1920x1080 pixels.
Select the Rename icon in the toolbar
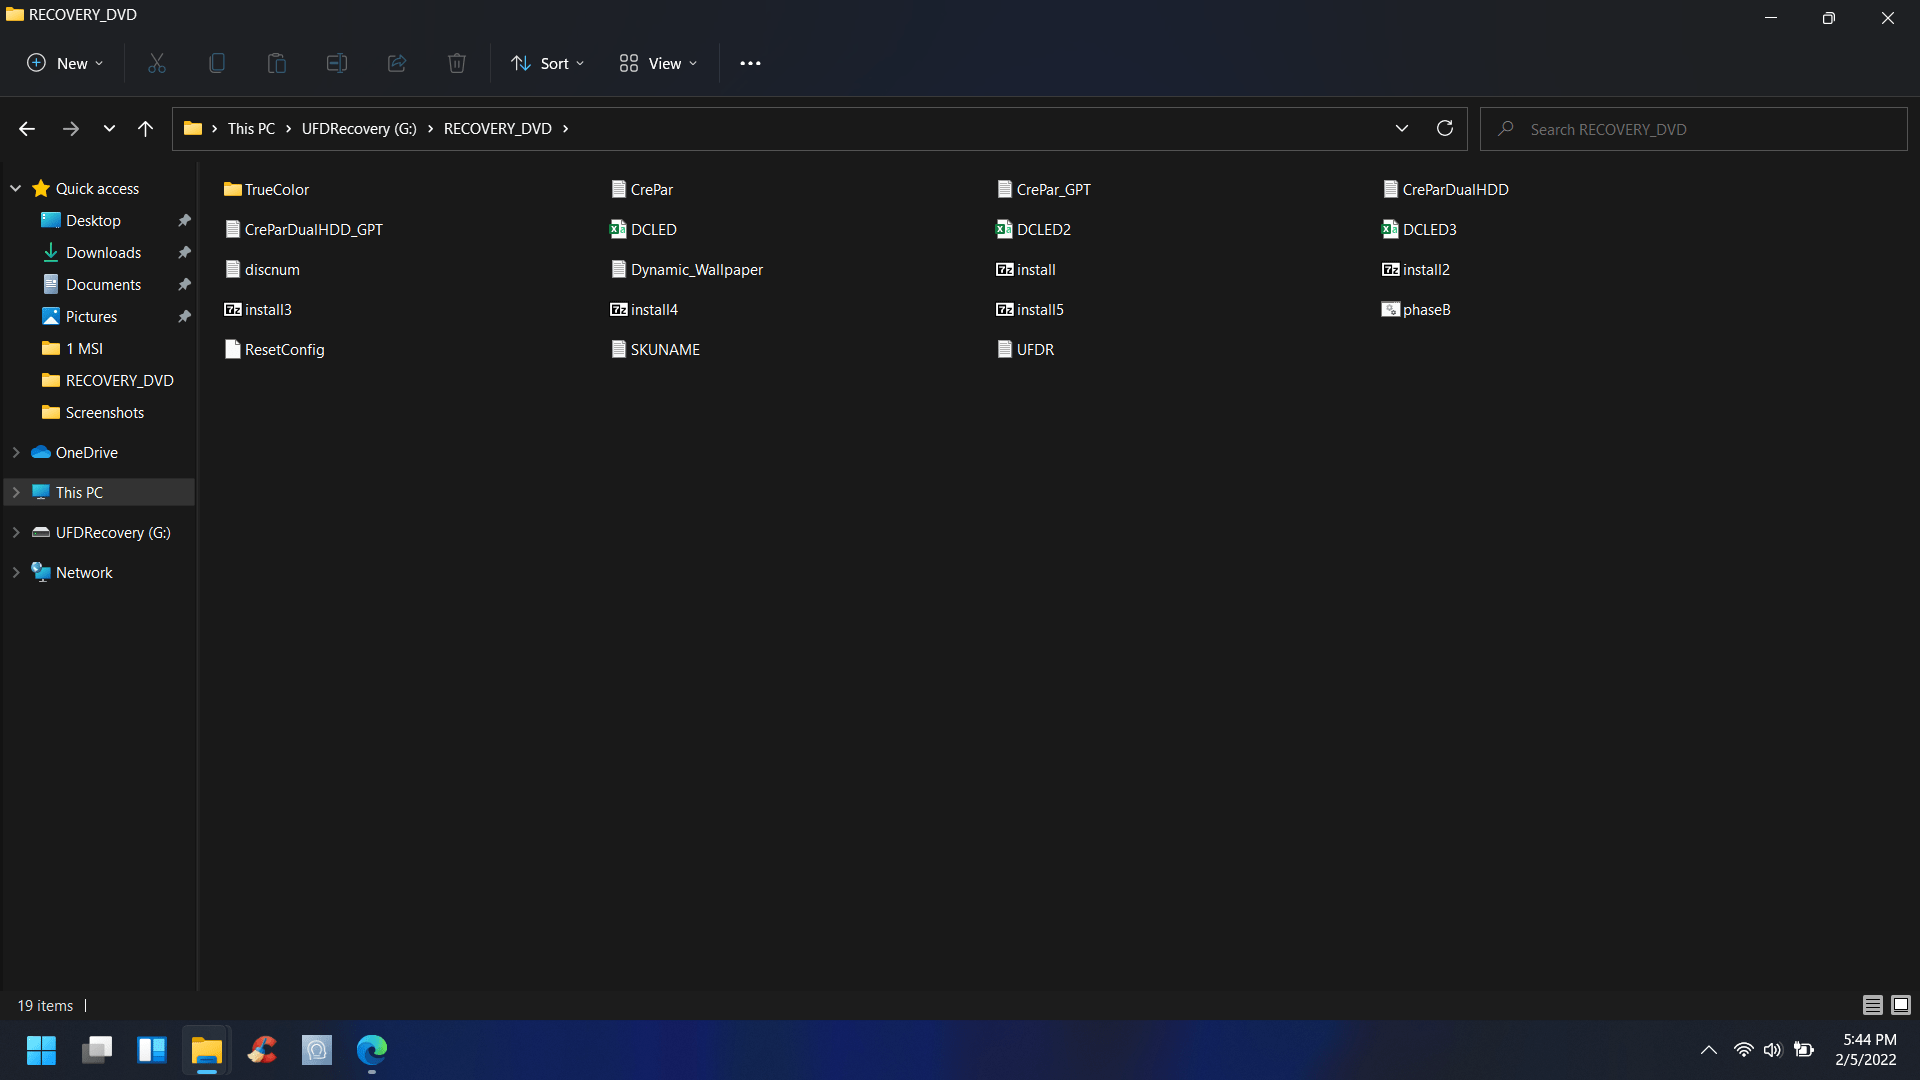click(x=336, y=62)
